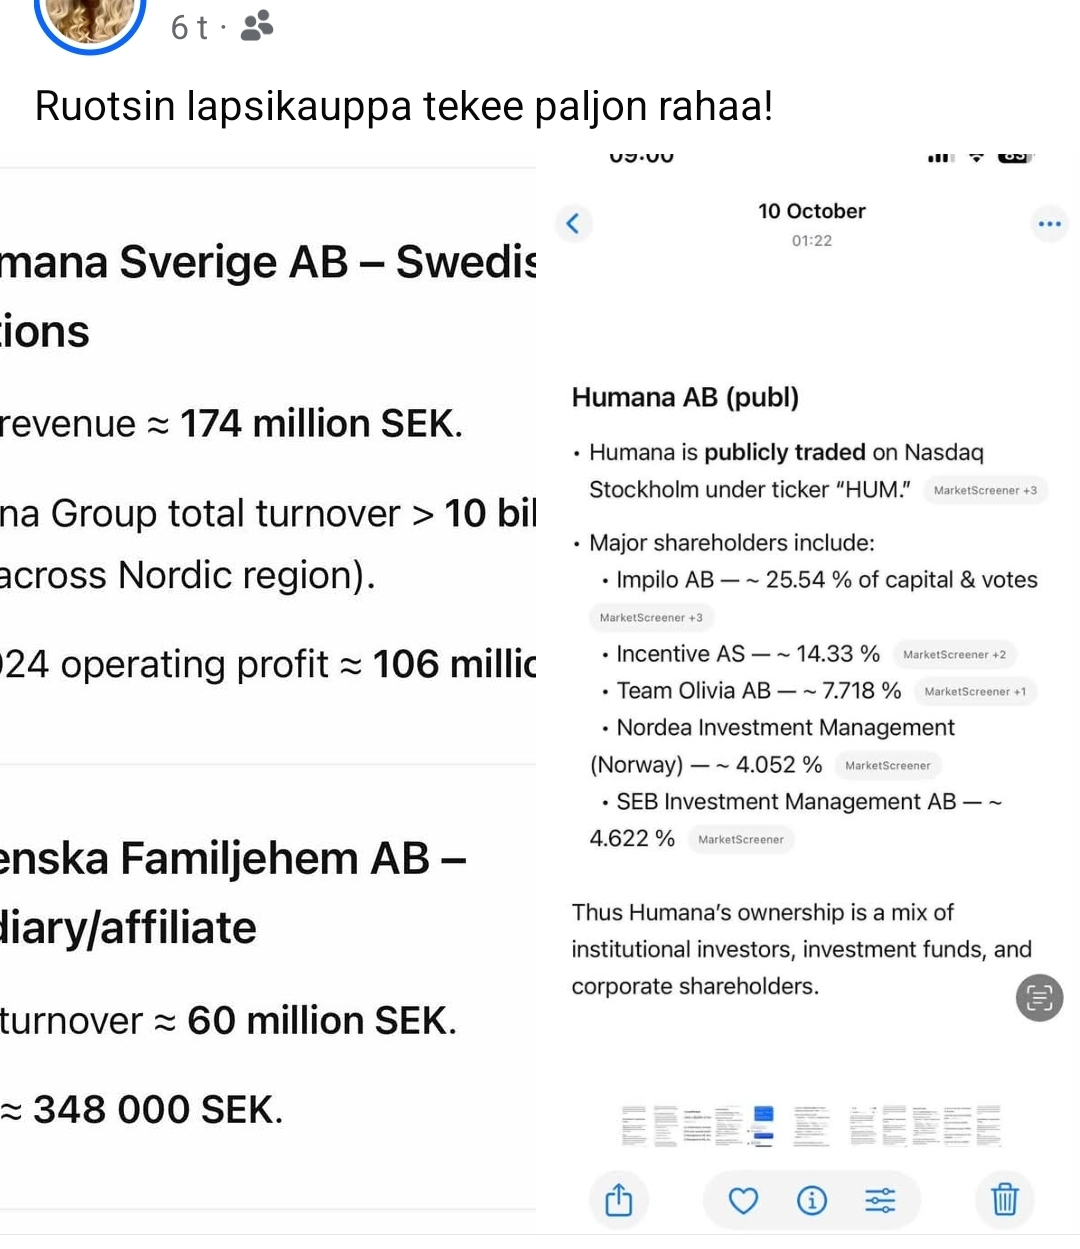Open the edit adjustments sliders icon

pyautogui.click(x=880, y=1199)
